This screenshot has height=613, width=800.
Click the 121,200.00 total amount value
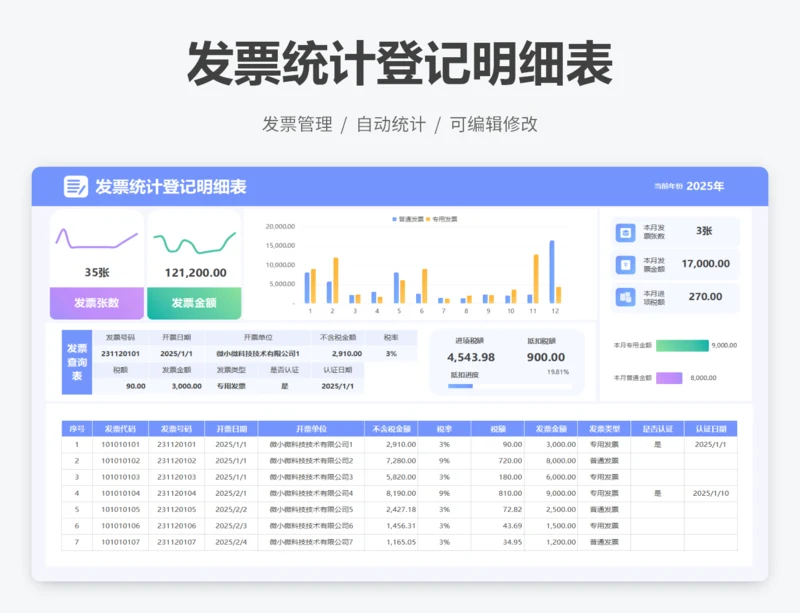tap(195, 273)
